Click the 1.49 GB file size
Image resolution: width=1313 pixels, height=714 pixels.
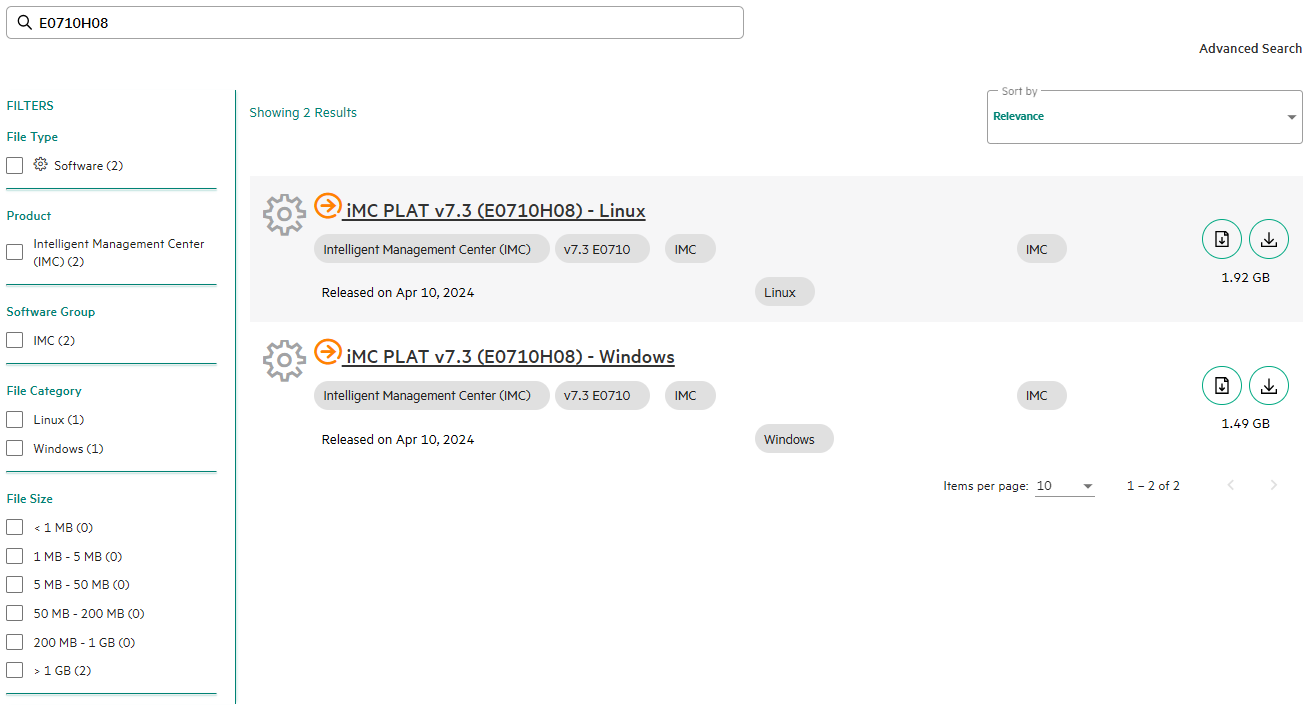coord(1245,423)
